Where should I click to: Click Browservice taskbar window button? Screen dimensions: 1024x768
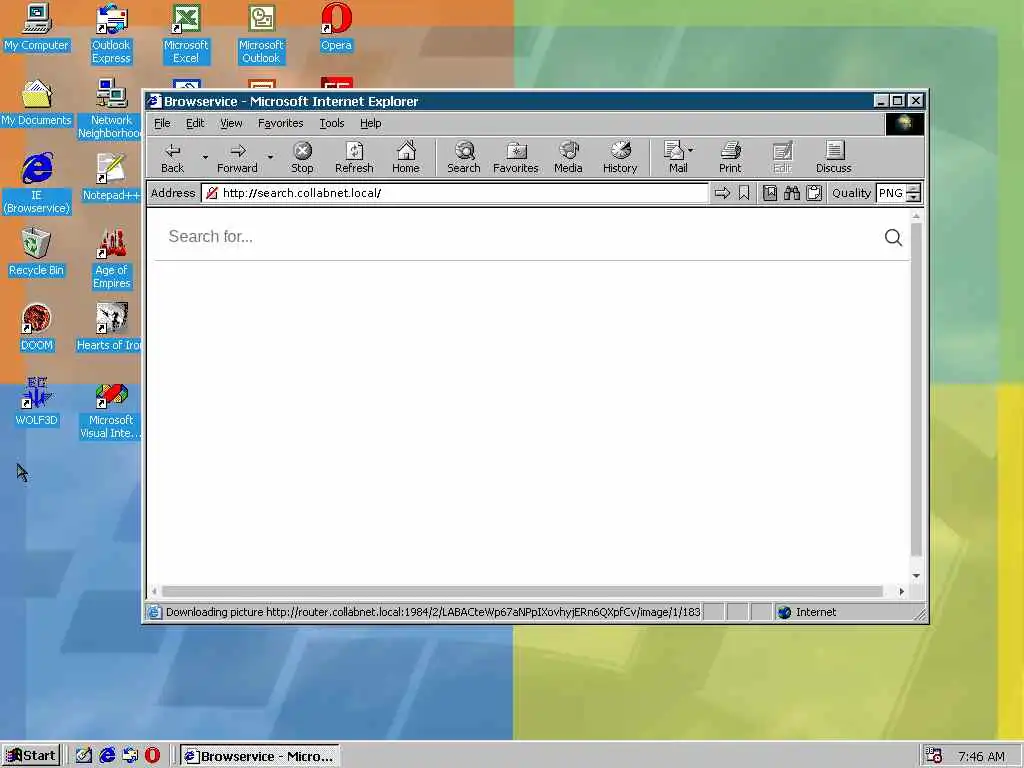260,756
